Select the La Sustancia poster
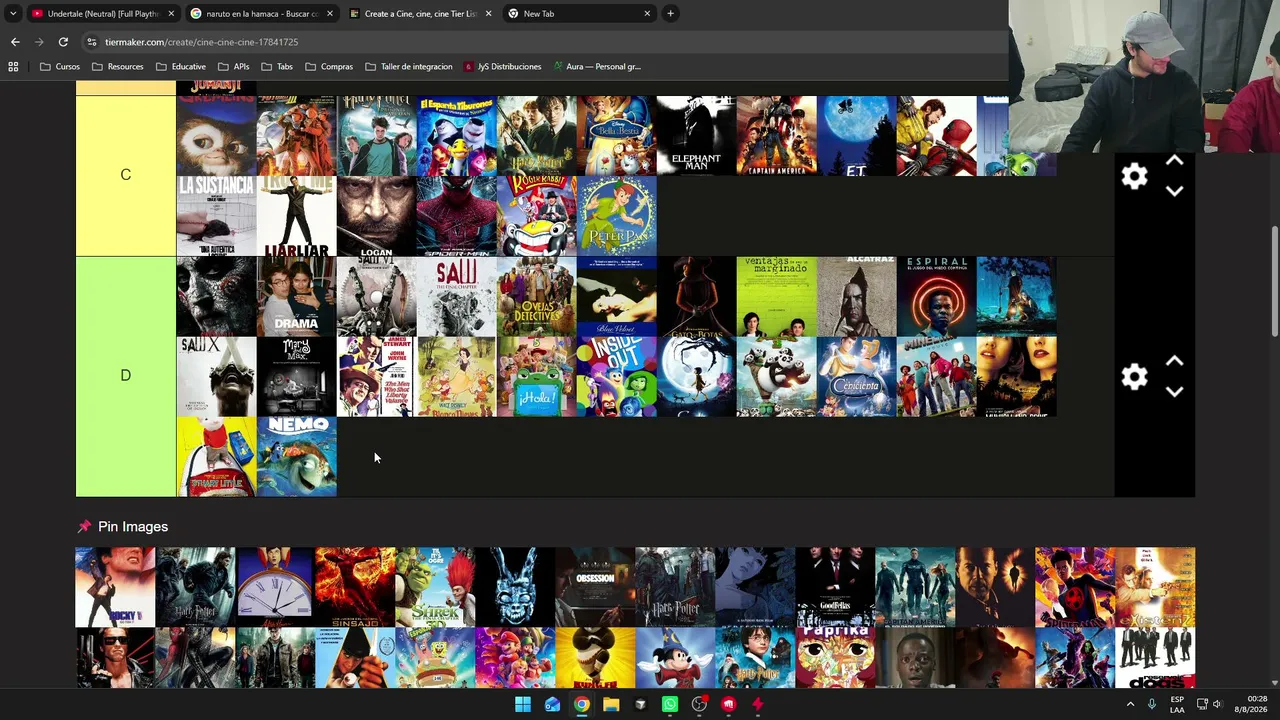 click(x=216, y=216)
